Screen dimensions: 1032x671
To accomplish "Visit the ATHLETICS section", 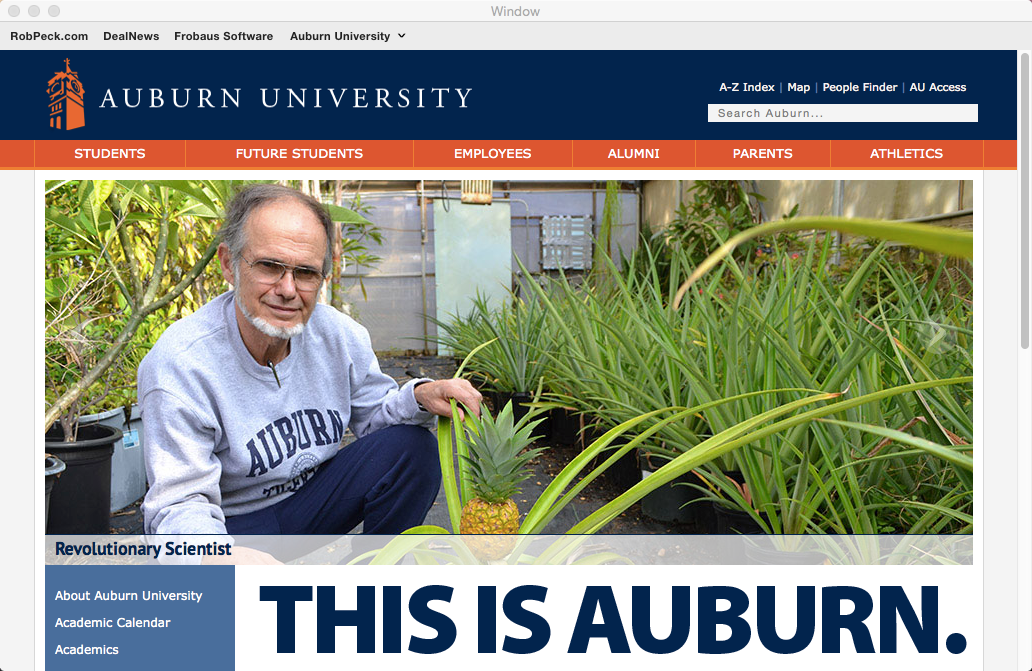I will pos(906,154).
